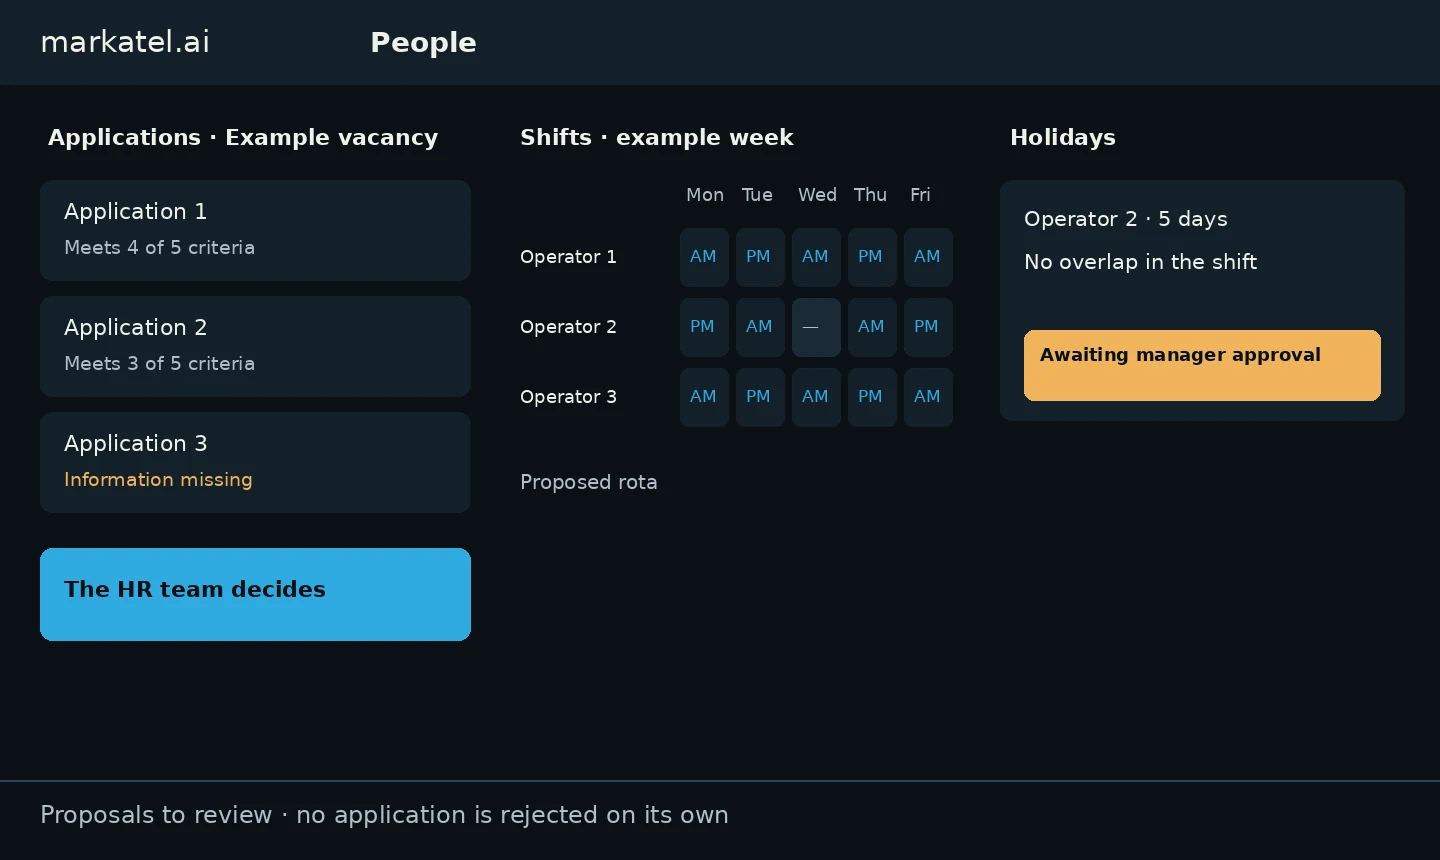Click the 'Awaiting manager approval' badge
The height and width of the screenshot is (860, 1440).
pyautogui.click(x=1202, y=365)
